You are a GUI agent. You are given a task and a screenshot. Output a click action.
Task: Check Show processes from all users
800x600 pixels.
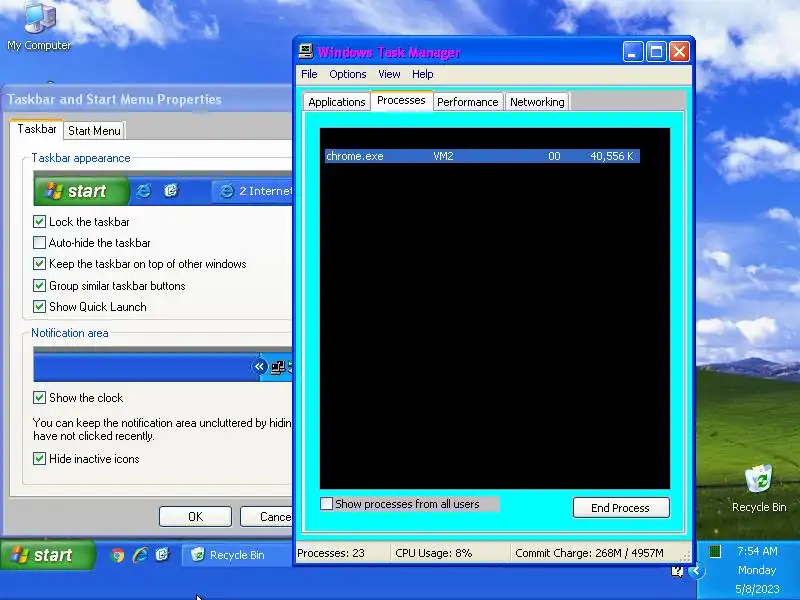coord(327,504)
